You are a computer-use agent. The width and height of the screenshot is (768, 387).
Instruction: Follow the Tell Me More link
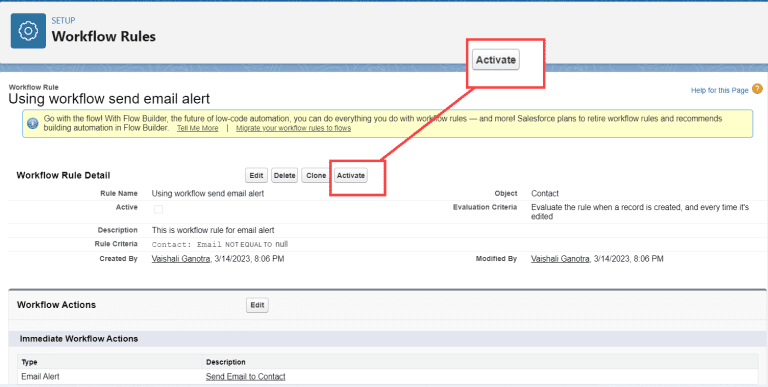[x=197, y=128]
